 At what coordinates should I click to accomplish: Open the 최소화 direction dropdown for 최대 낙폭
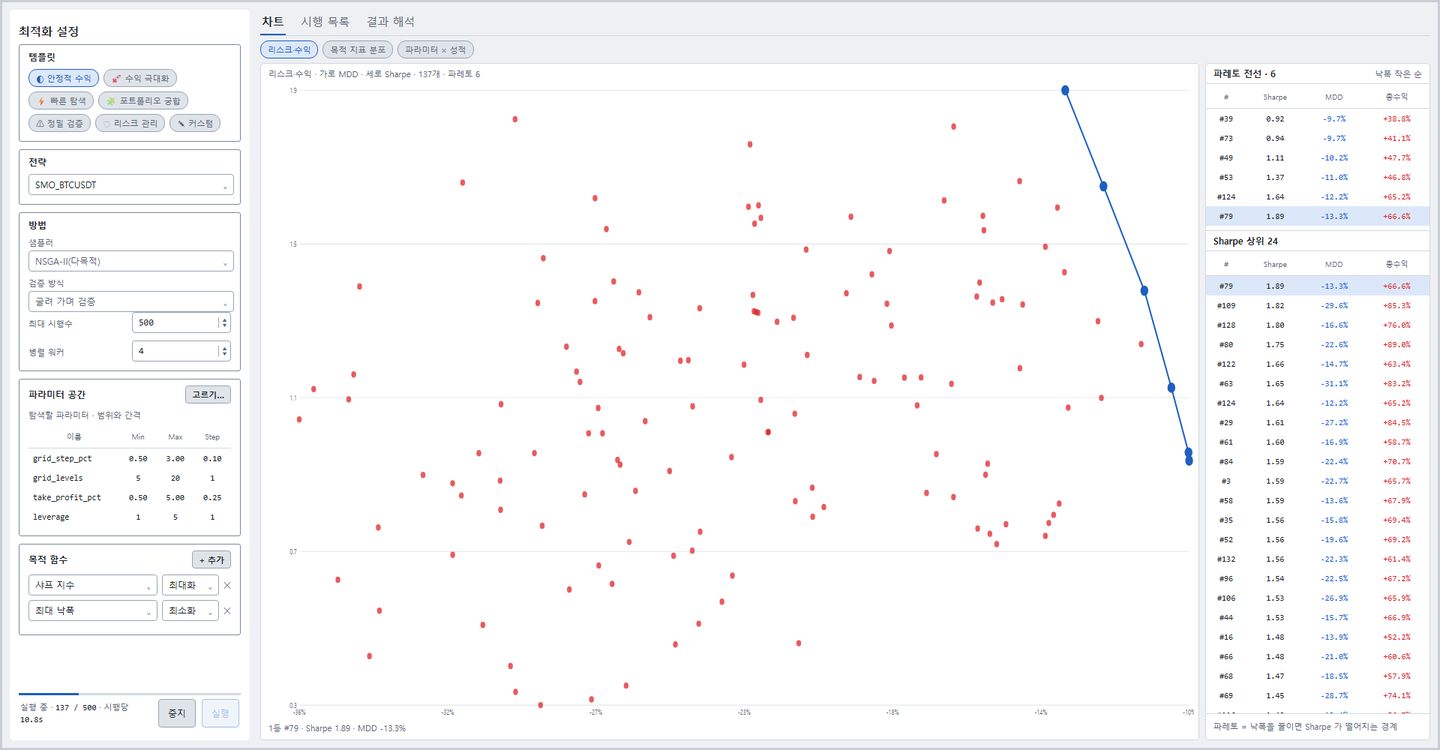(190, 611)
